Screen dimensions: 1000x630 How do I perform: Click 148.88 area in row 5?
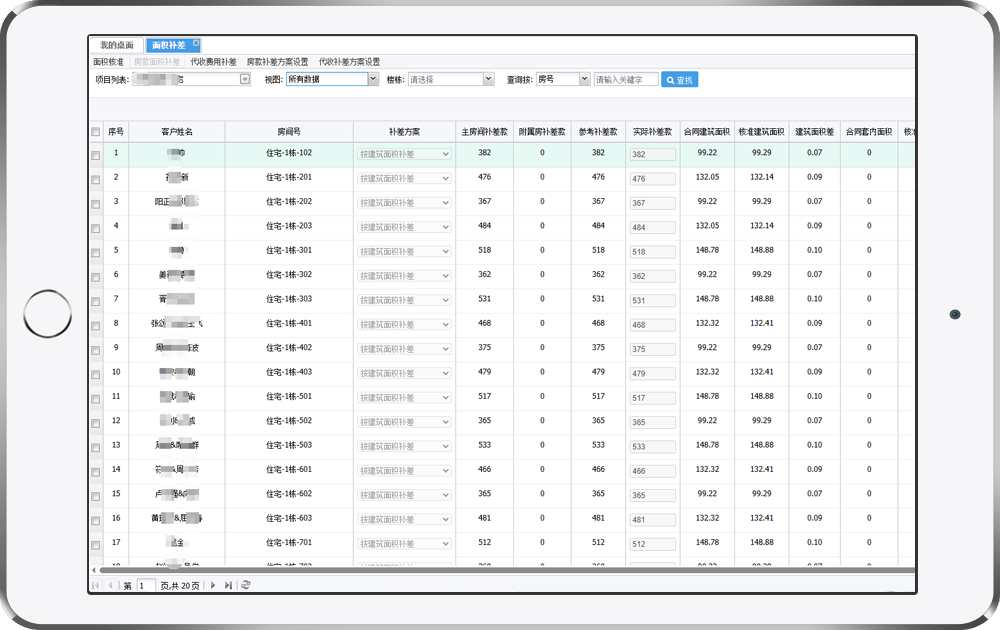coord(761,250)
